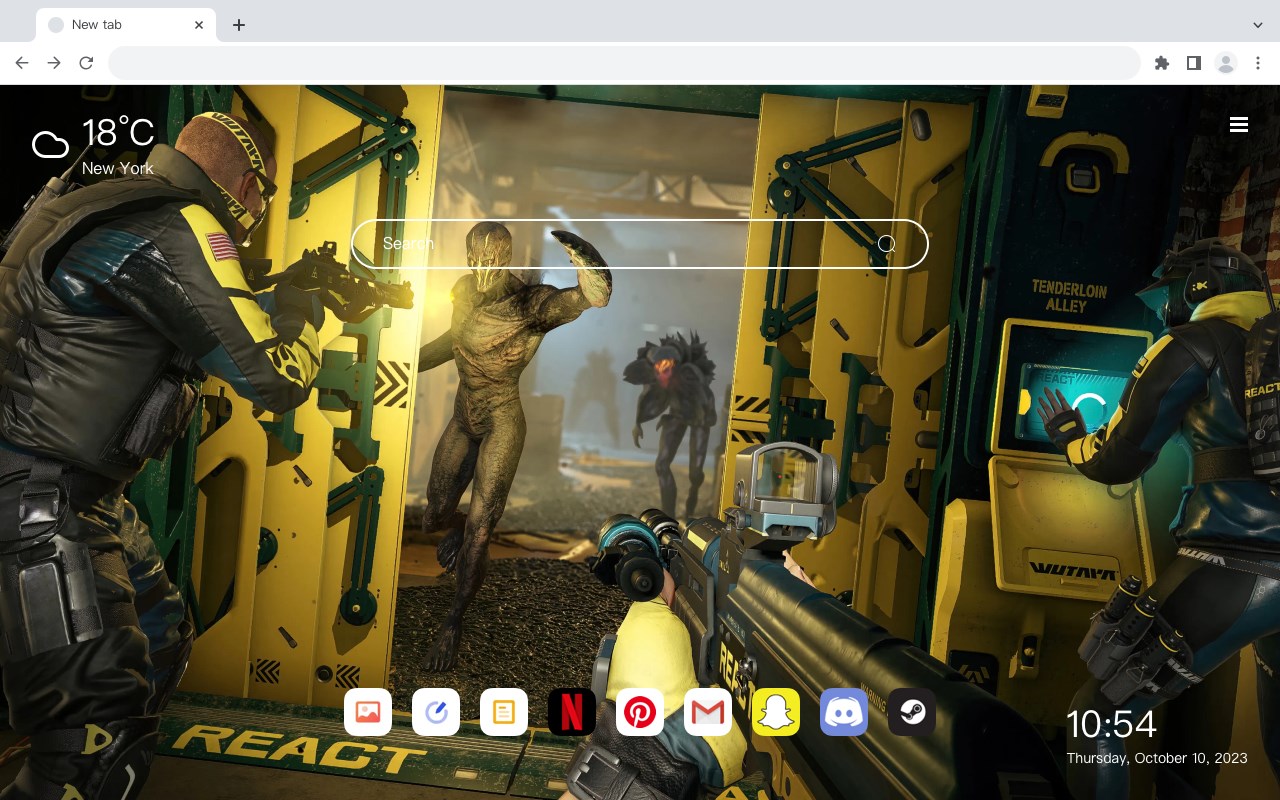Open the Gmail shortcut

[x=708, y=712]
